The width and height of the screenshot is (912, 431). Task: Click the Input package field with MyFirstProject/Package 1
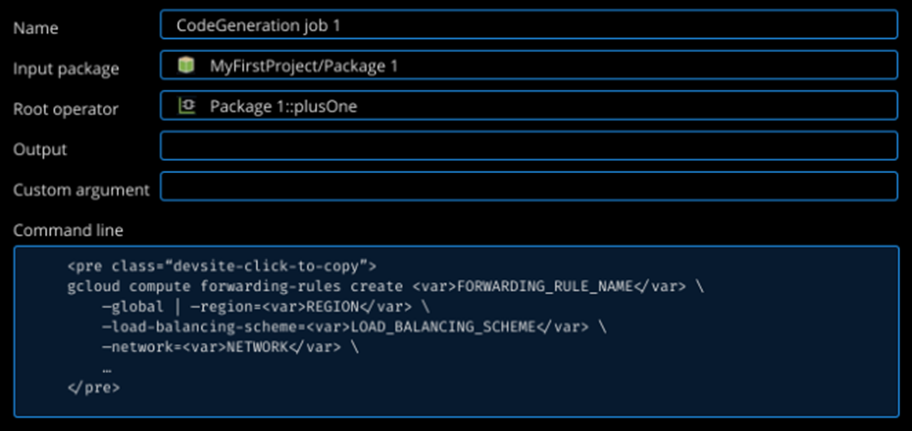tap(529, 65)
